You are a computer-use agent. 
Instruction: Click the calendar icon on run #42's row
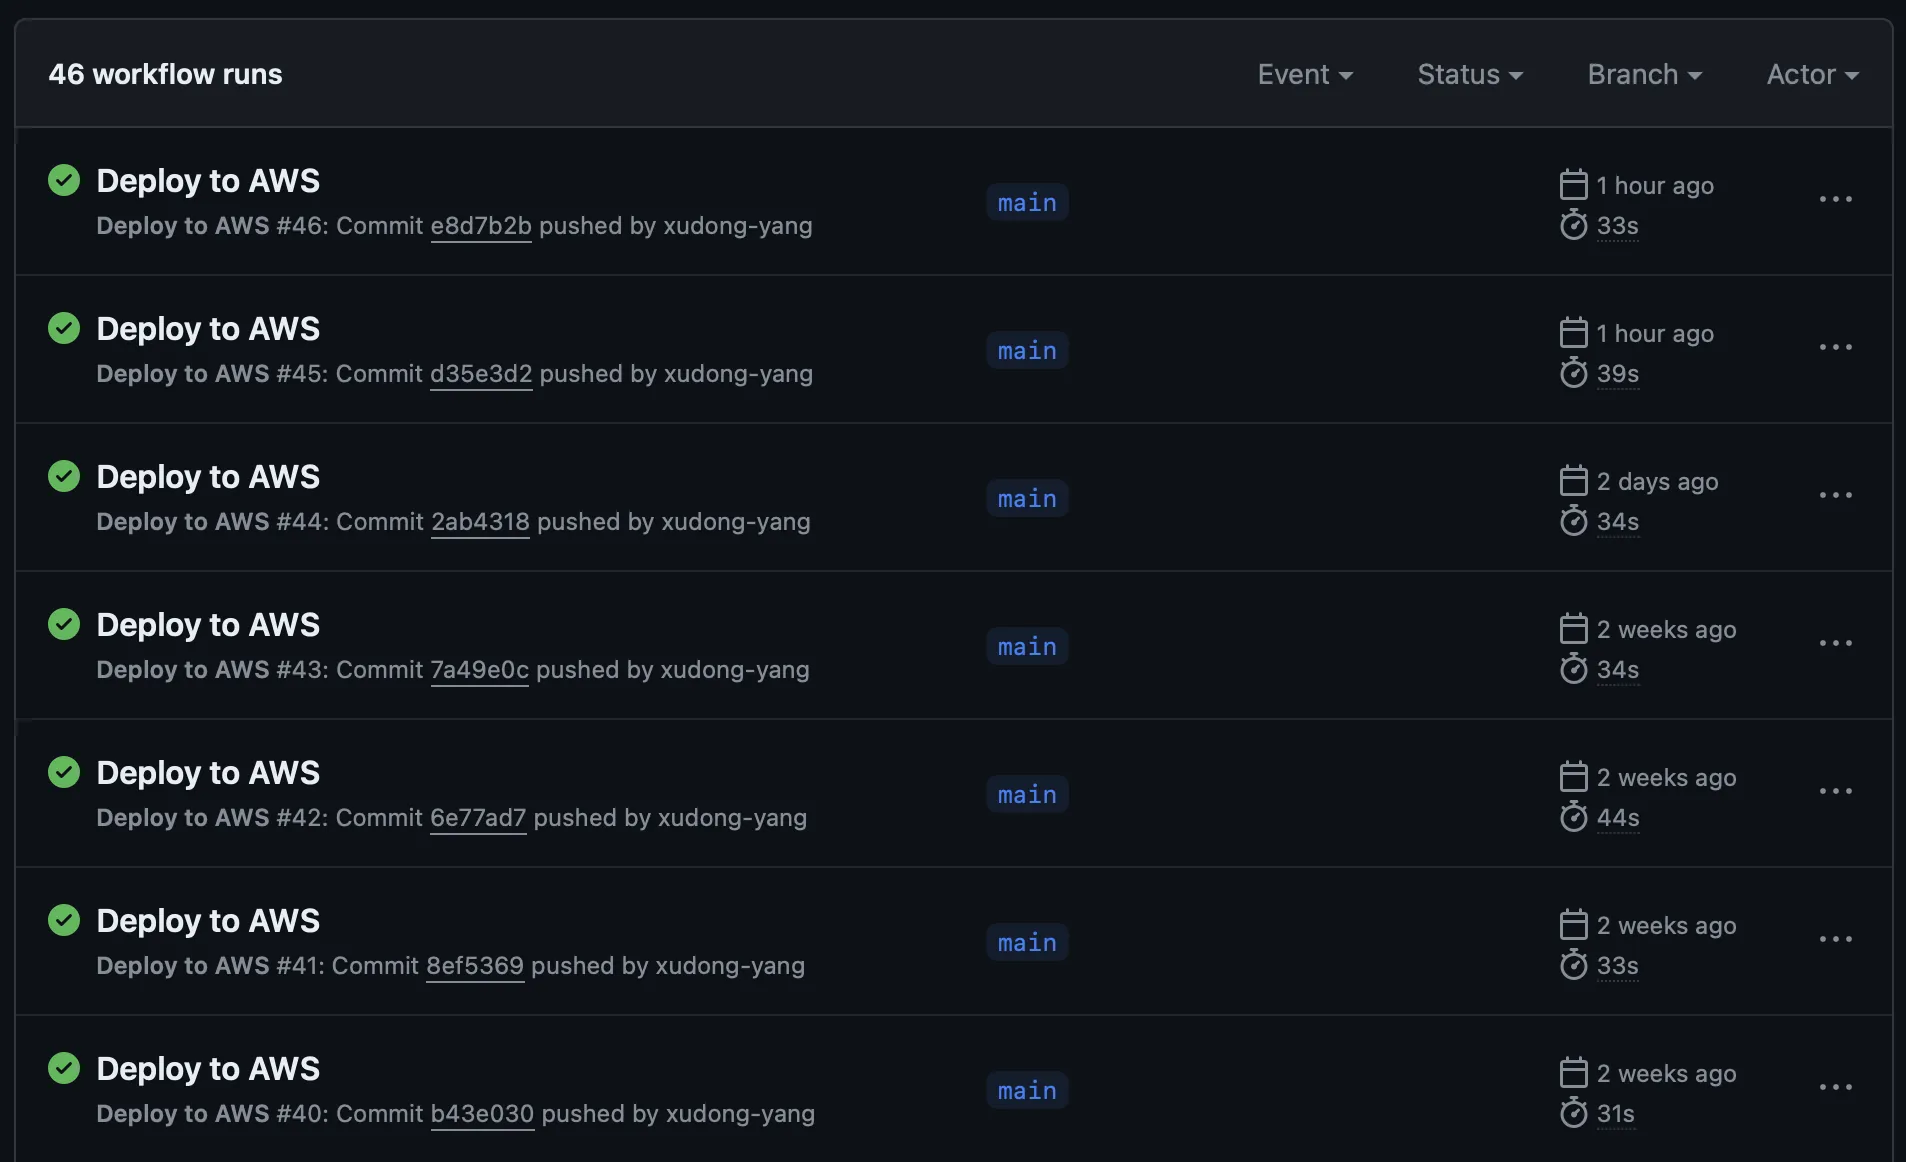point(1574,776)
